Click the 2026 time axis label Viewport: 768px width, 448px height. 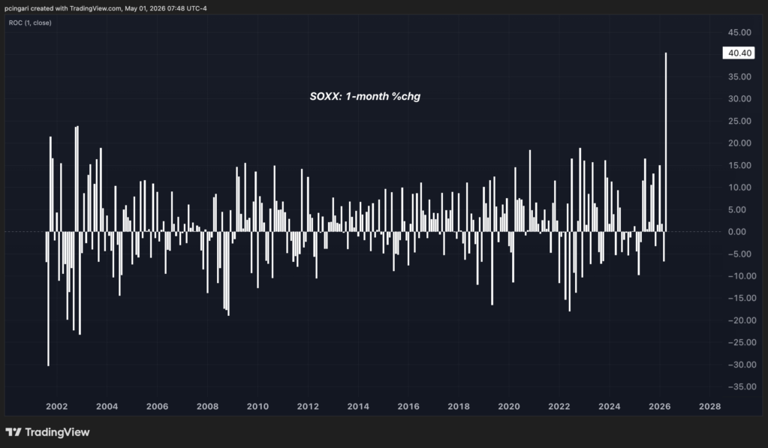pyautogui.click(x=659, y=406)
